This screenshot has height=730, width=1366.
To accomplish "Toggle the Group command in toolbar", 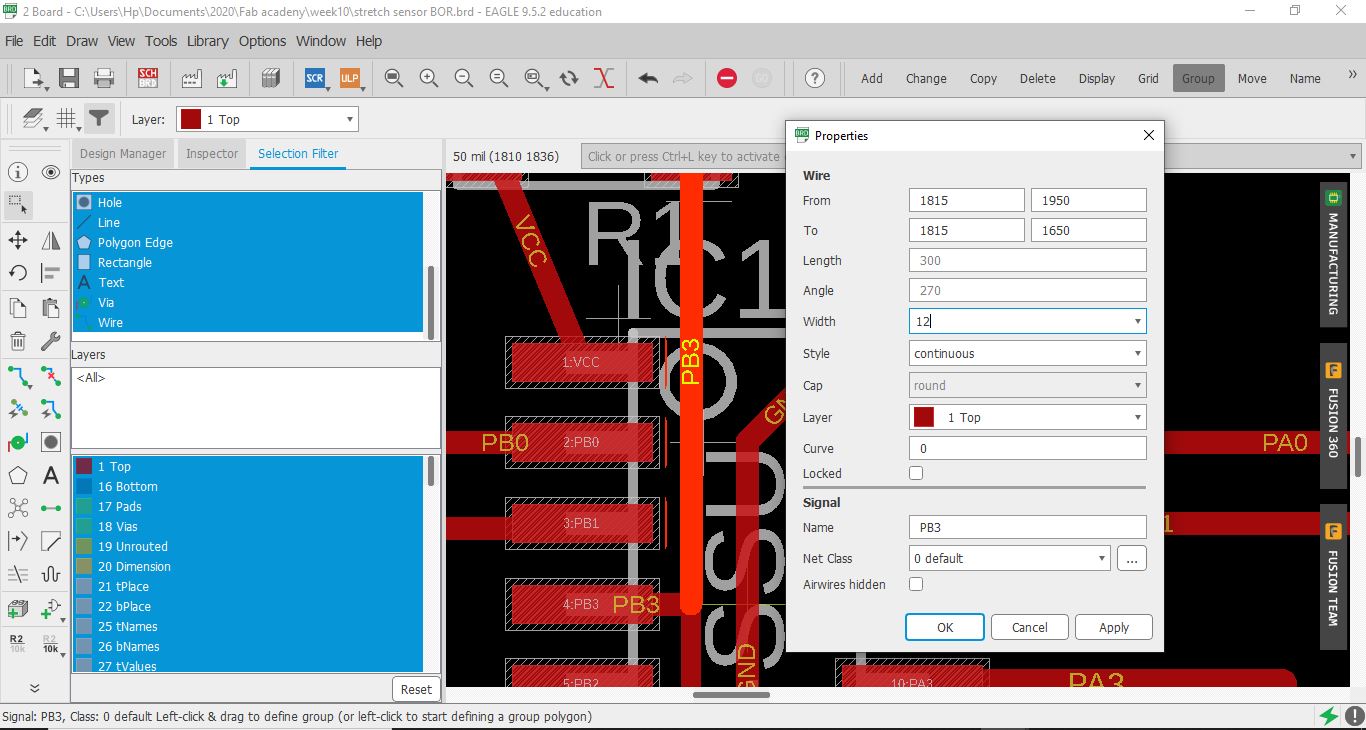I will pos(1198,78).
